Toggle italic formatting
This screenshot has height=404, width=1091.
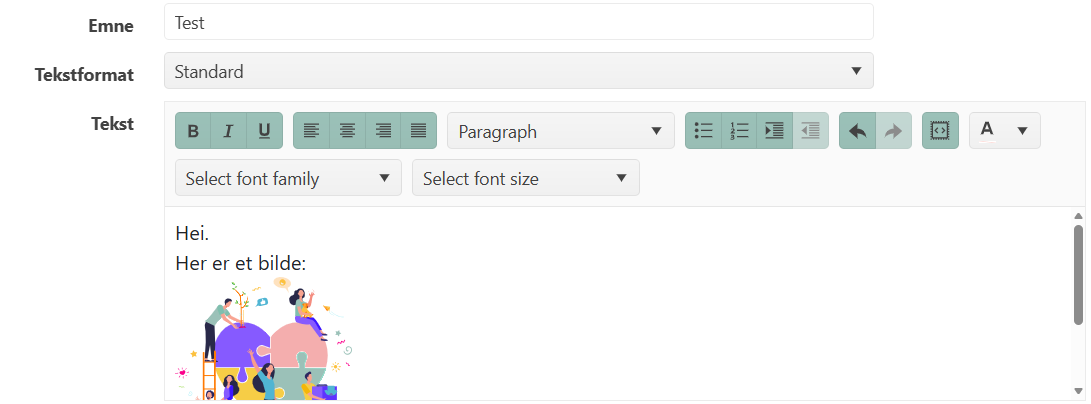coord(228,131)
